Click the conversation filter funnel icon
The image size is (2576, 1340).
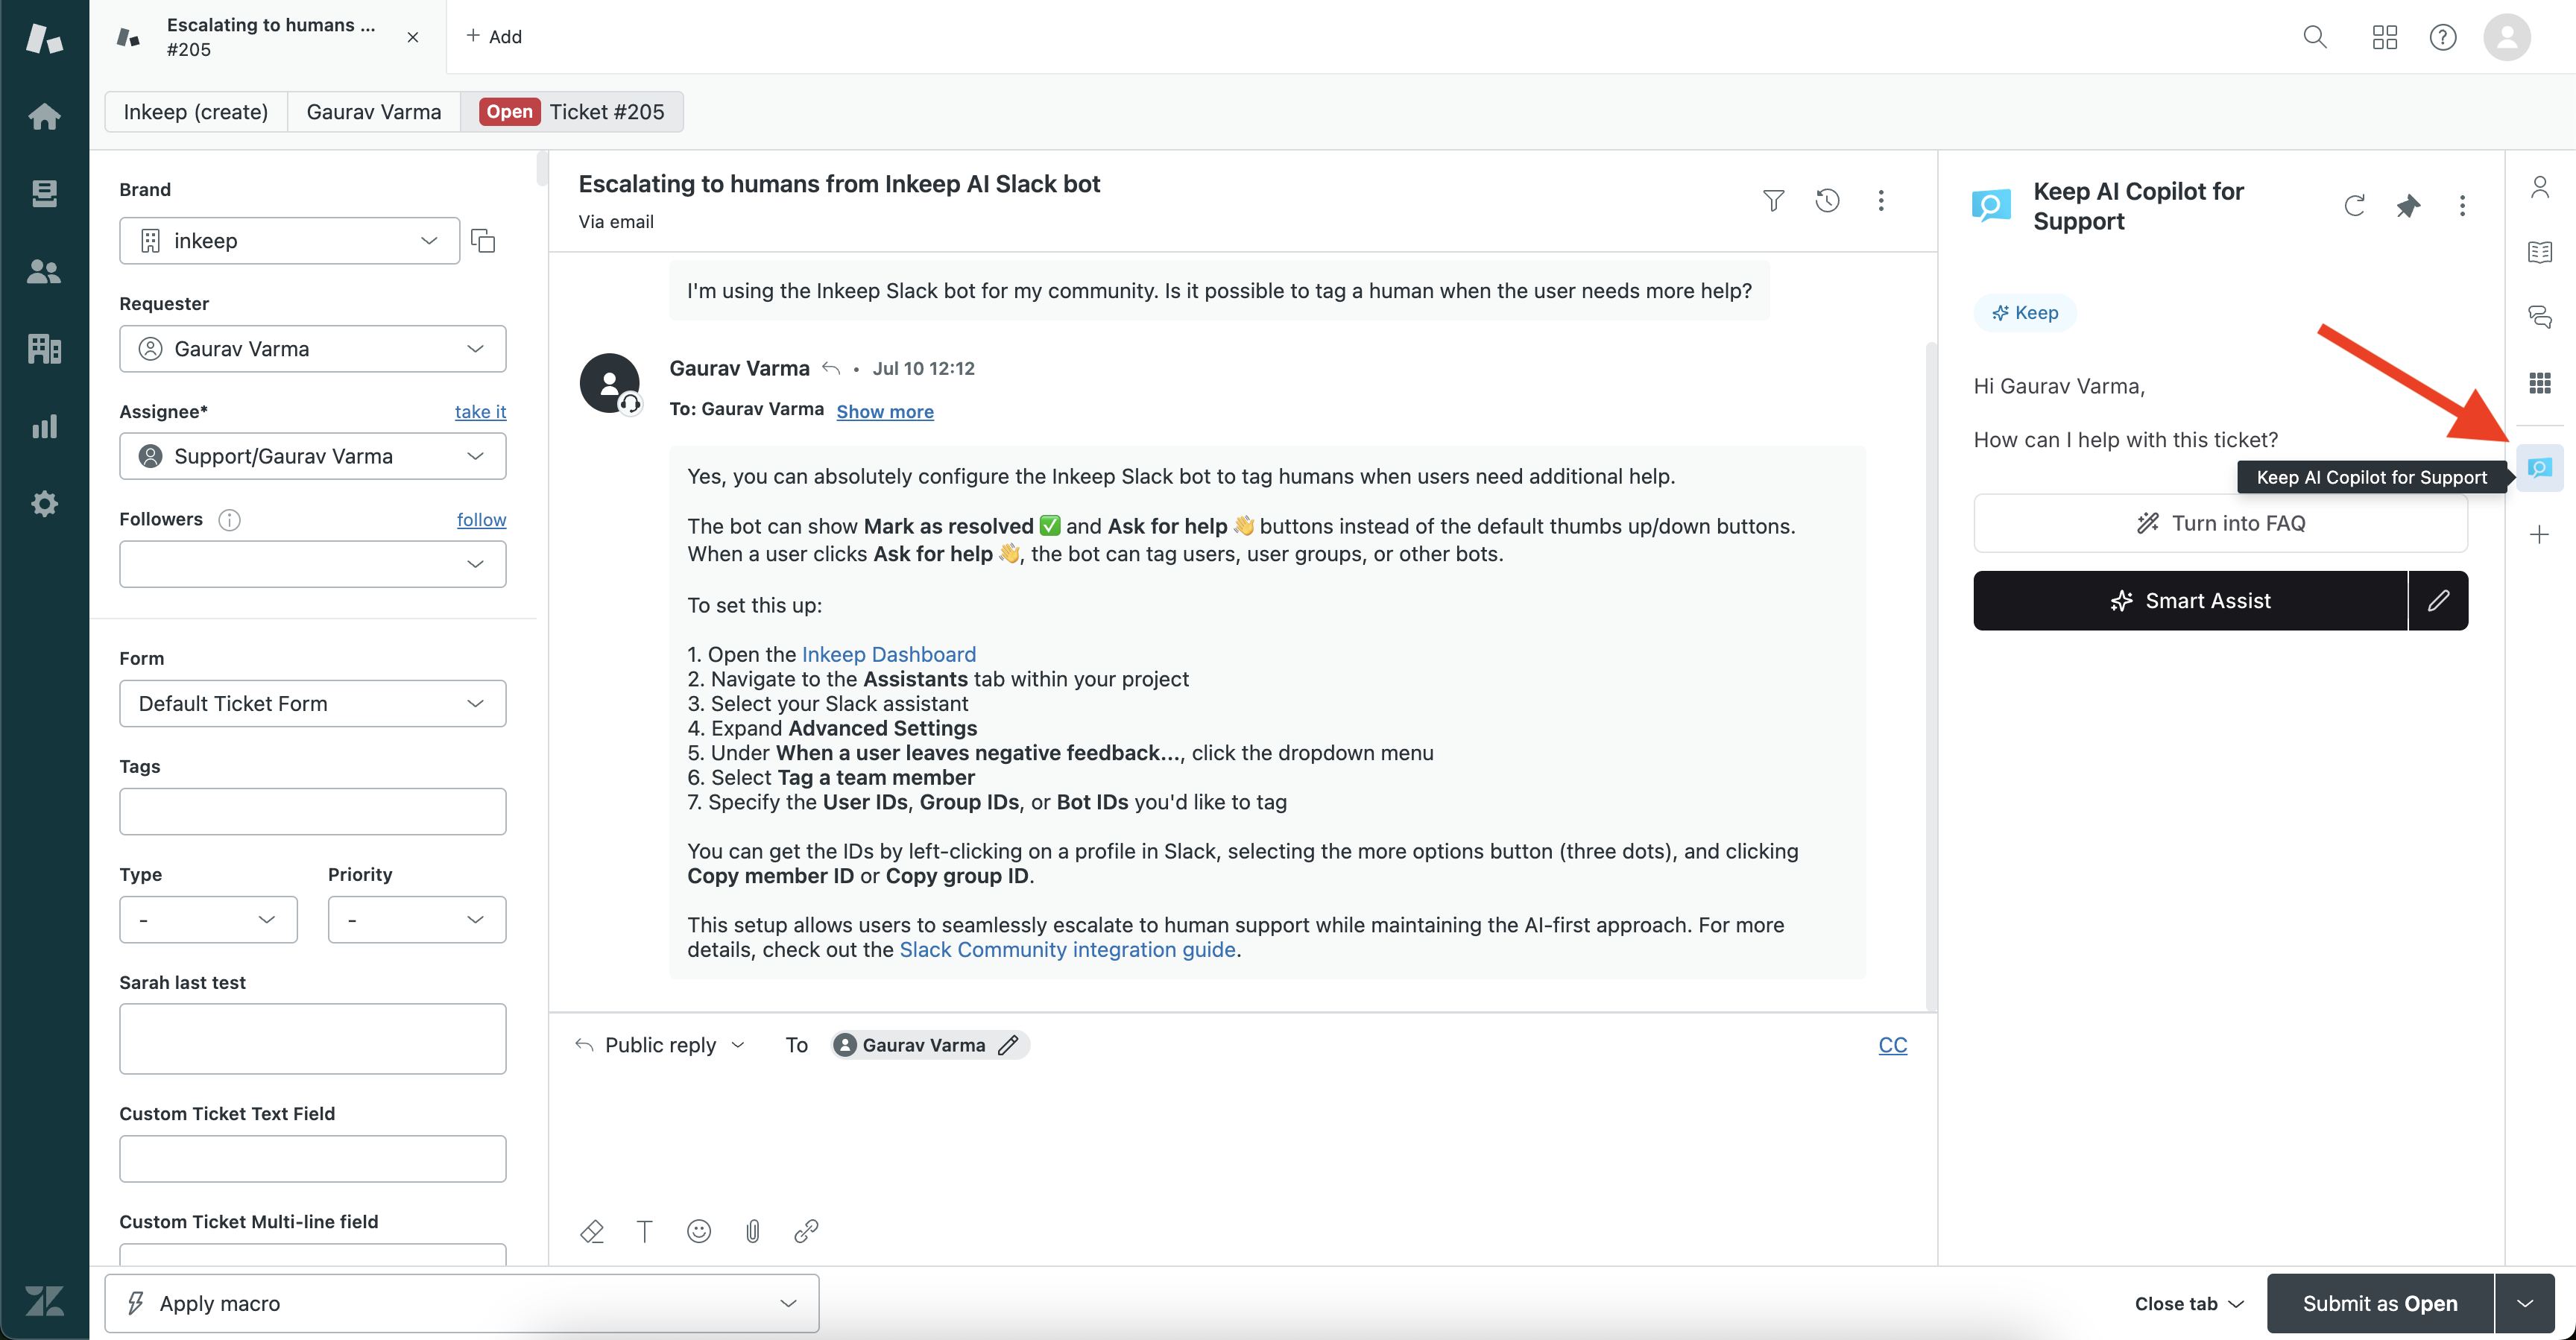coord(1773,201)
